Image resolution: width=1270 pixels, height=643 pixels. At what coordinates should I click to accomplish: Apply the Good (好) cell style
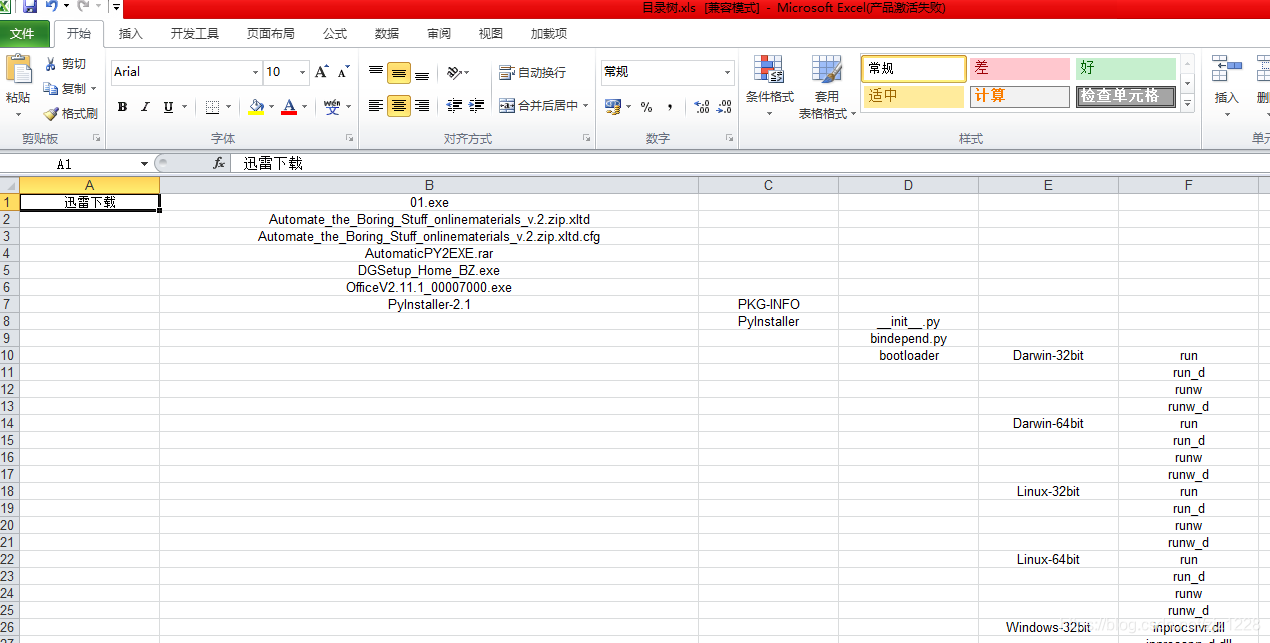point(1126,68)
